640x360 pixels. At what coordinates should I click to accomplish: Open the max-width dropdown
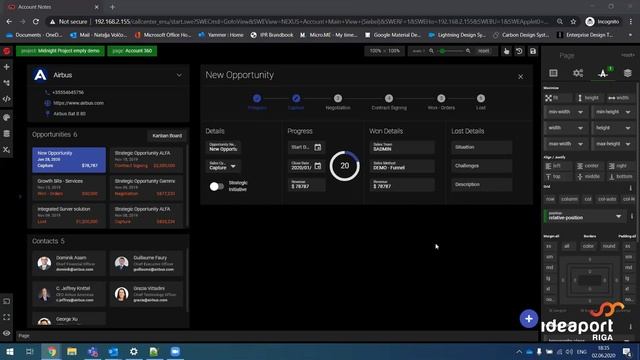click(x=565, y=144)
